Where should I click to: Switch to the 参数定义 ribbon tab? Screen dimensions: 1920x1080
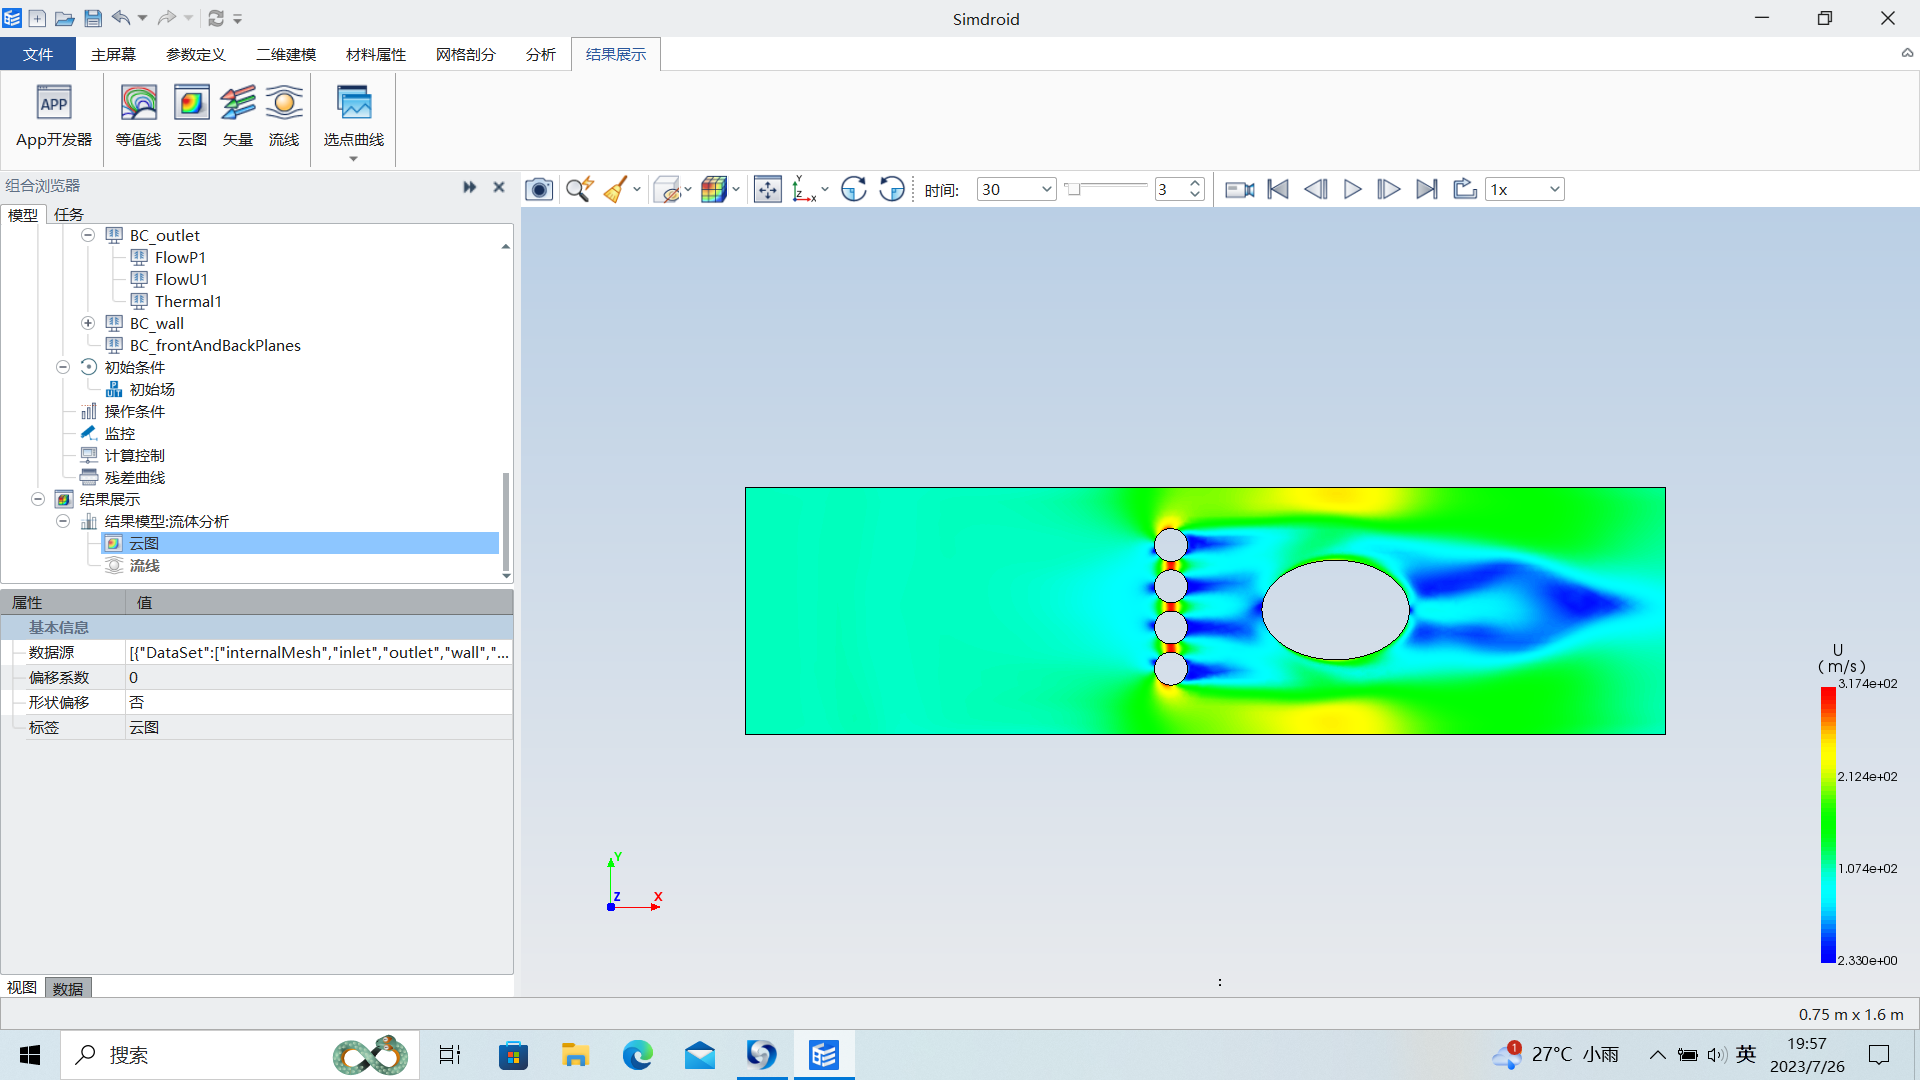coord(196,54)
